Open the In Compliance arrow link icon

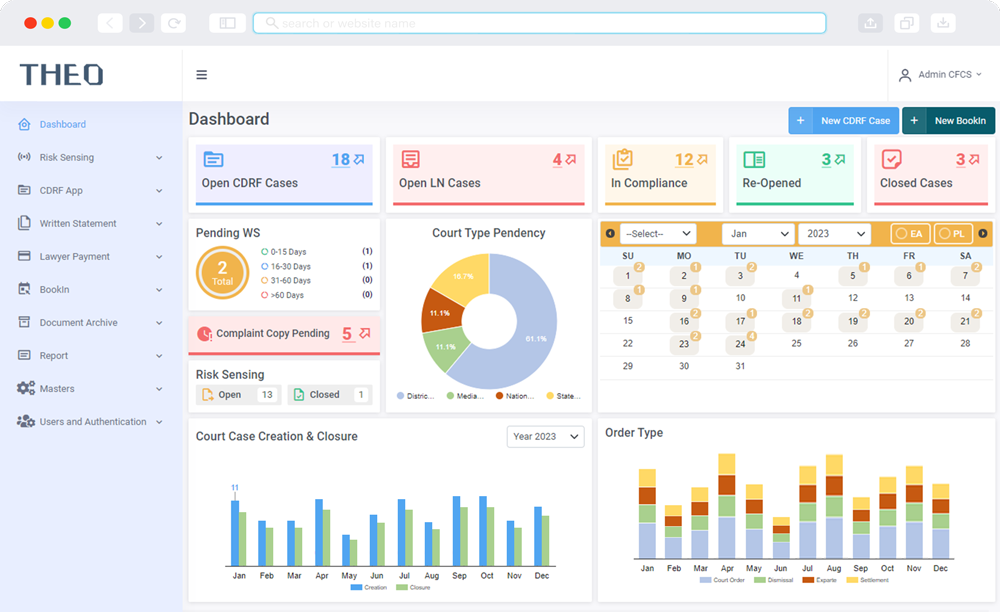pyautogui.click(x=702, y=159)
